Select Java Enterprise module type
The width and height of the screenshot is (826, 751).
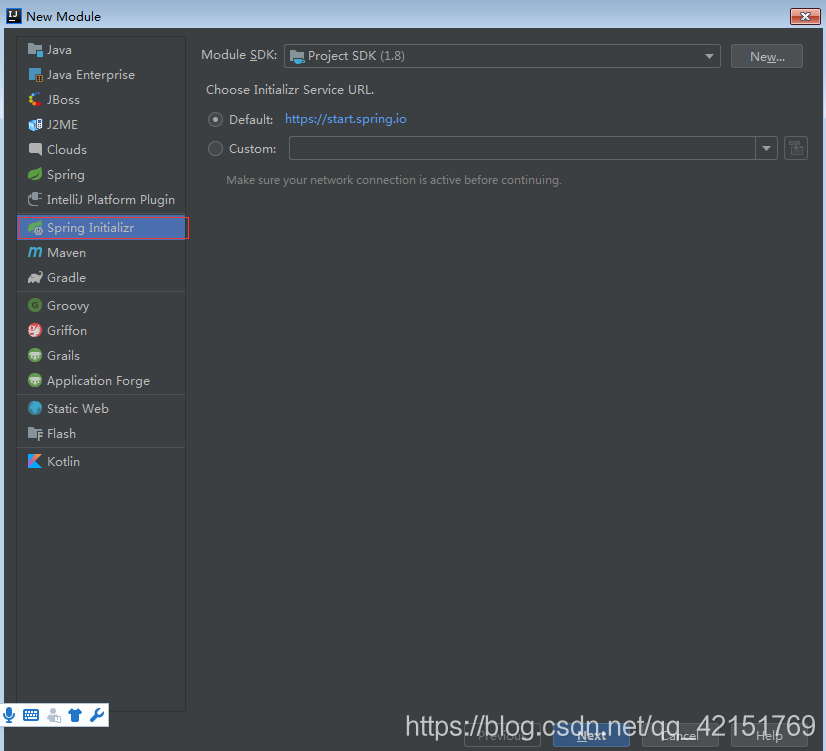(x=101, y=75)
